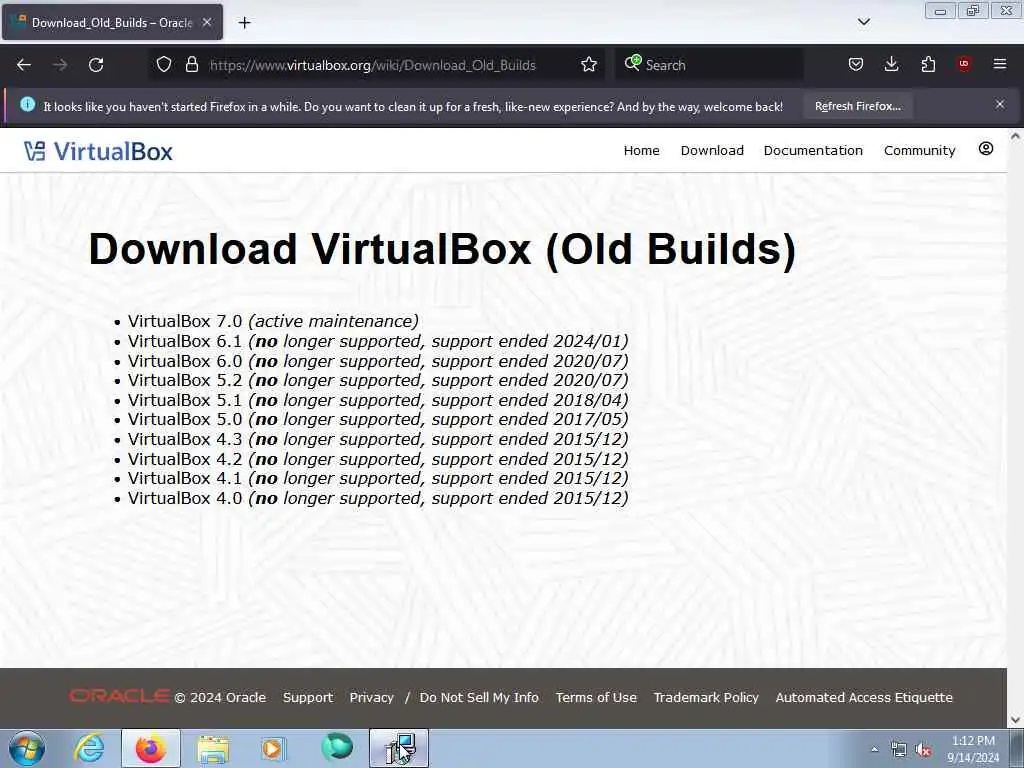Open the Firefox hamburger menu
This screenshot has width=1024, height=768.
(999, 64)
